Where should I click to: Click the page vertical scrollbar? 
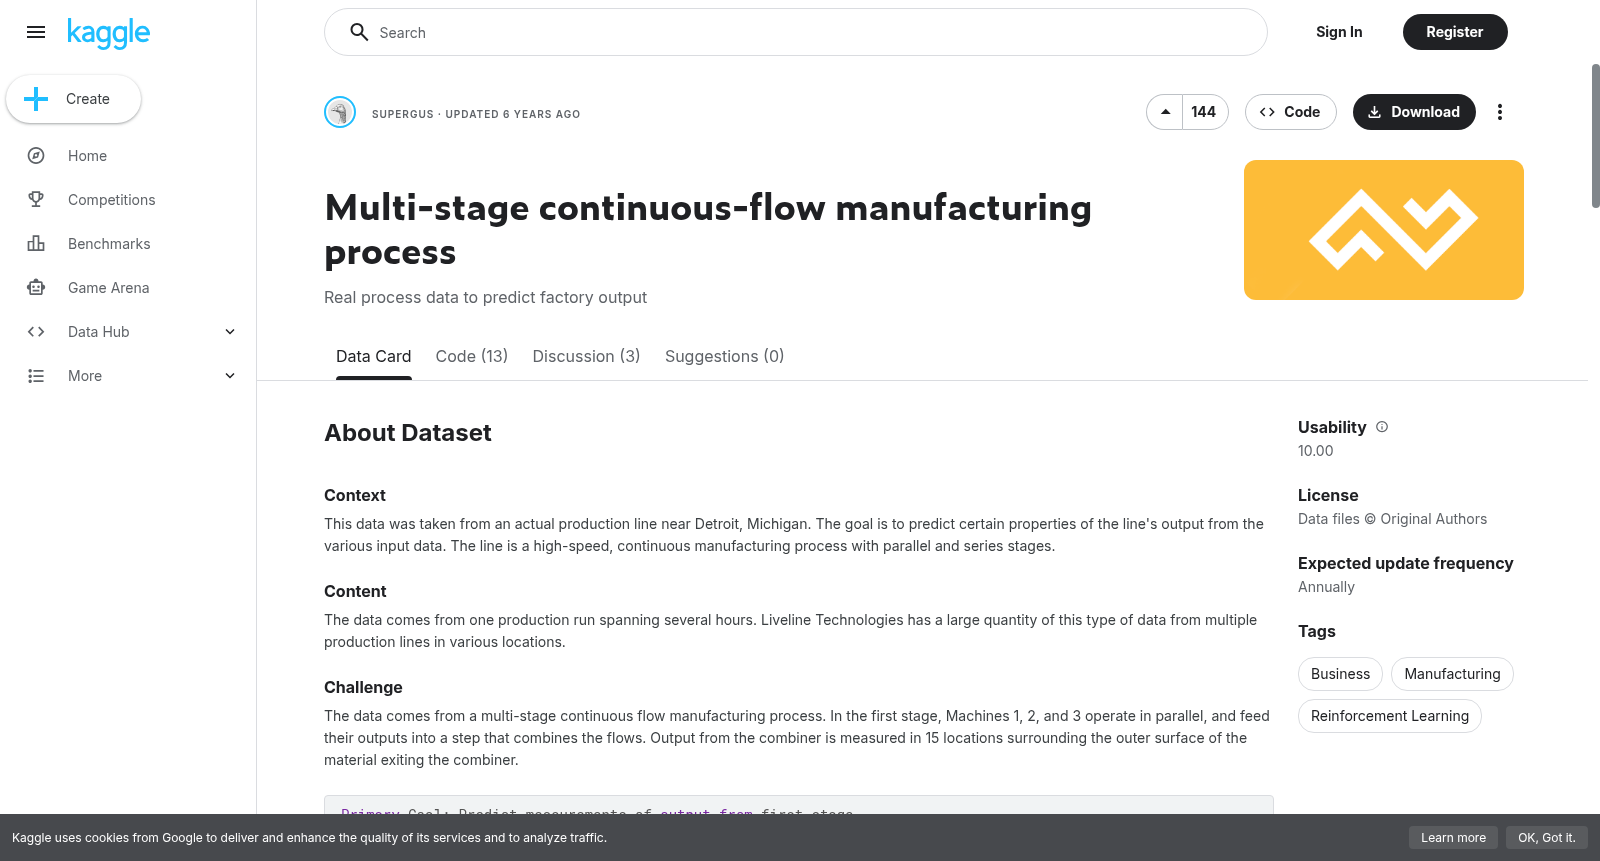tap(1595, 136)
